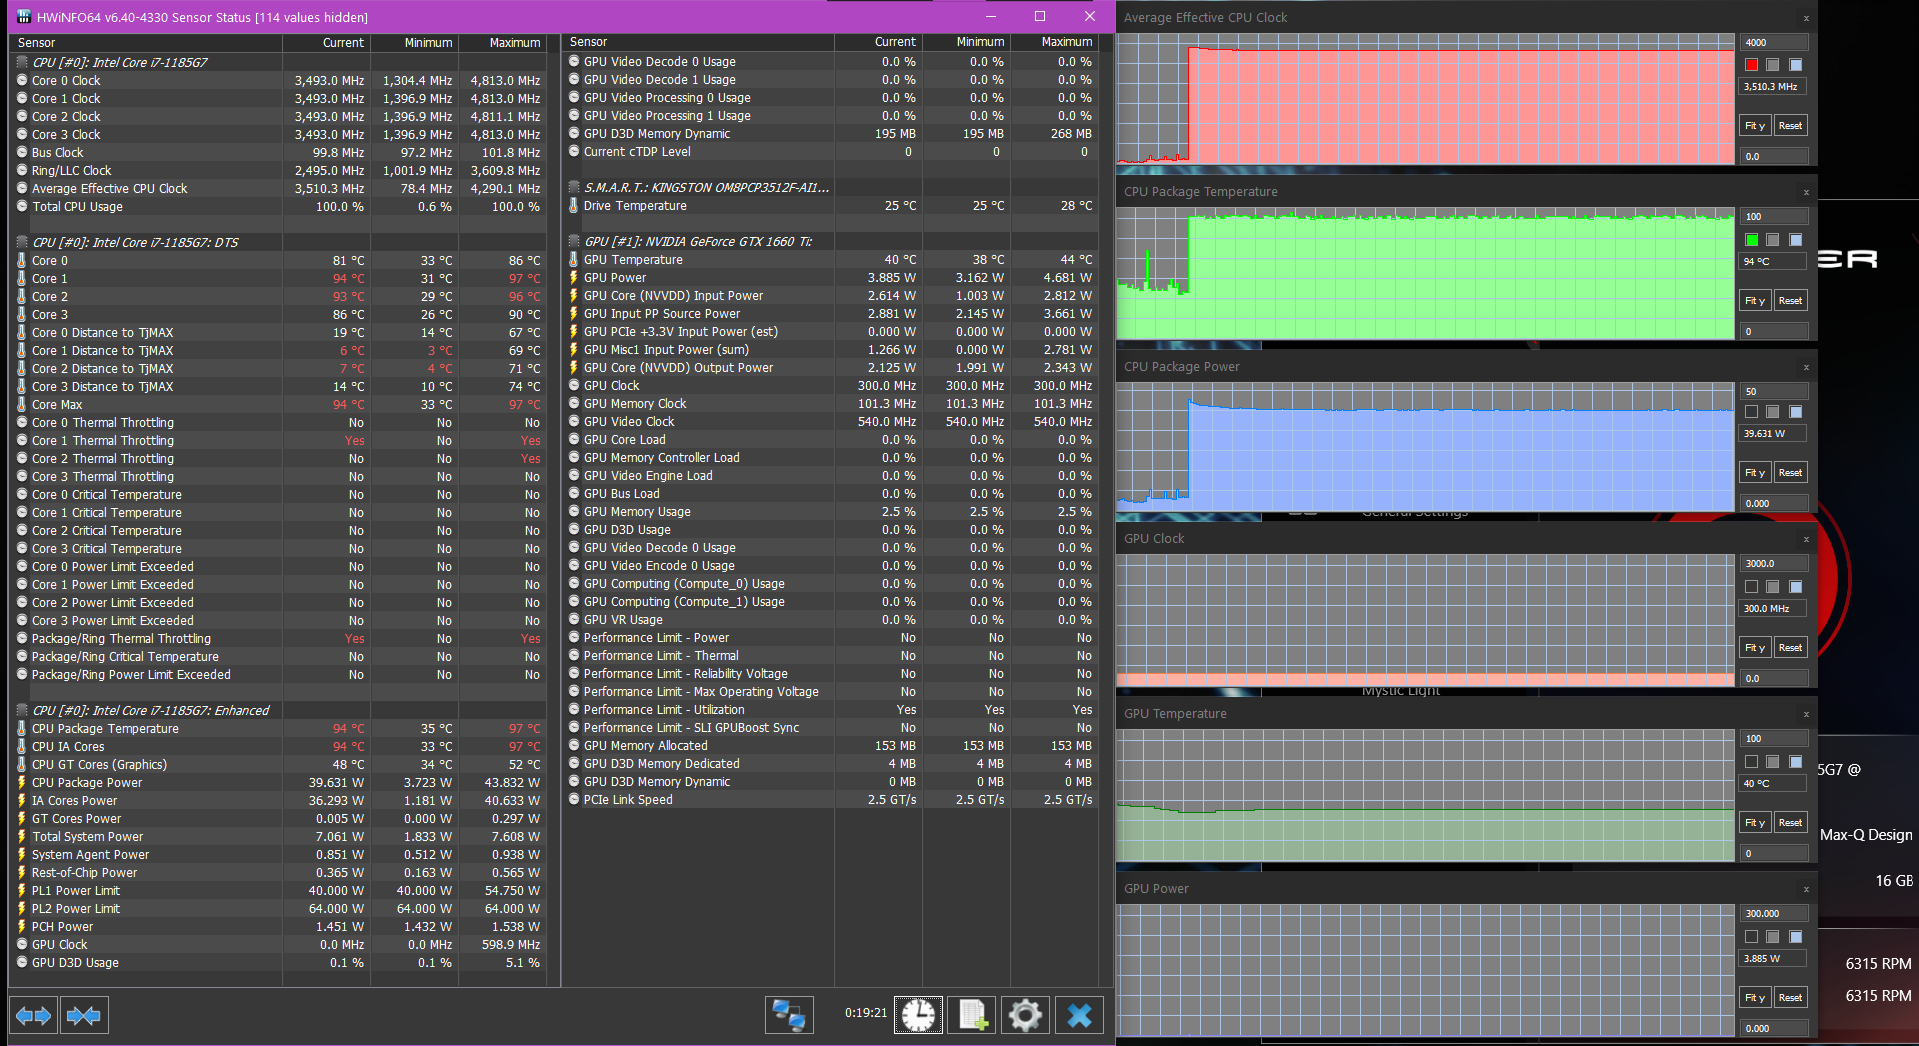Click the blue X close sensors icon

(x=1079, y=1016)
